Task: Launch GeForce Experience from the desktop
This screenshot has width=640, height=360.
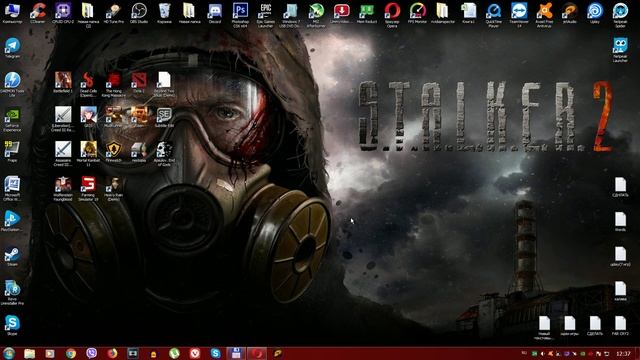Action: [12, 119]
